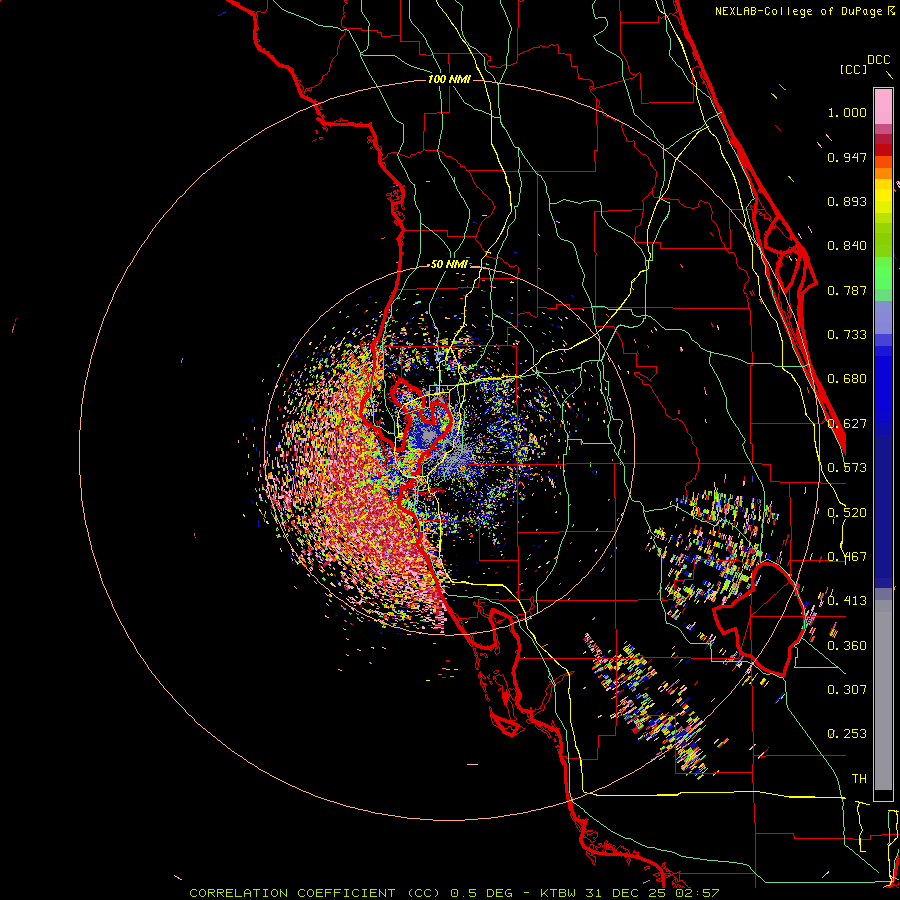Click the 50 NMI range ring label

pos(449,265)
